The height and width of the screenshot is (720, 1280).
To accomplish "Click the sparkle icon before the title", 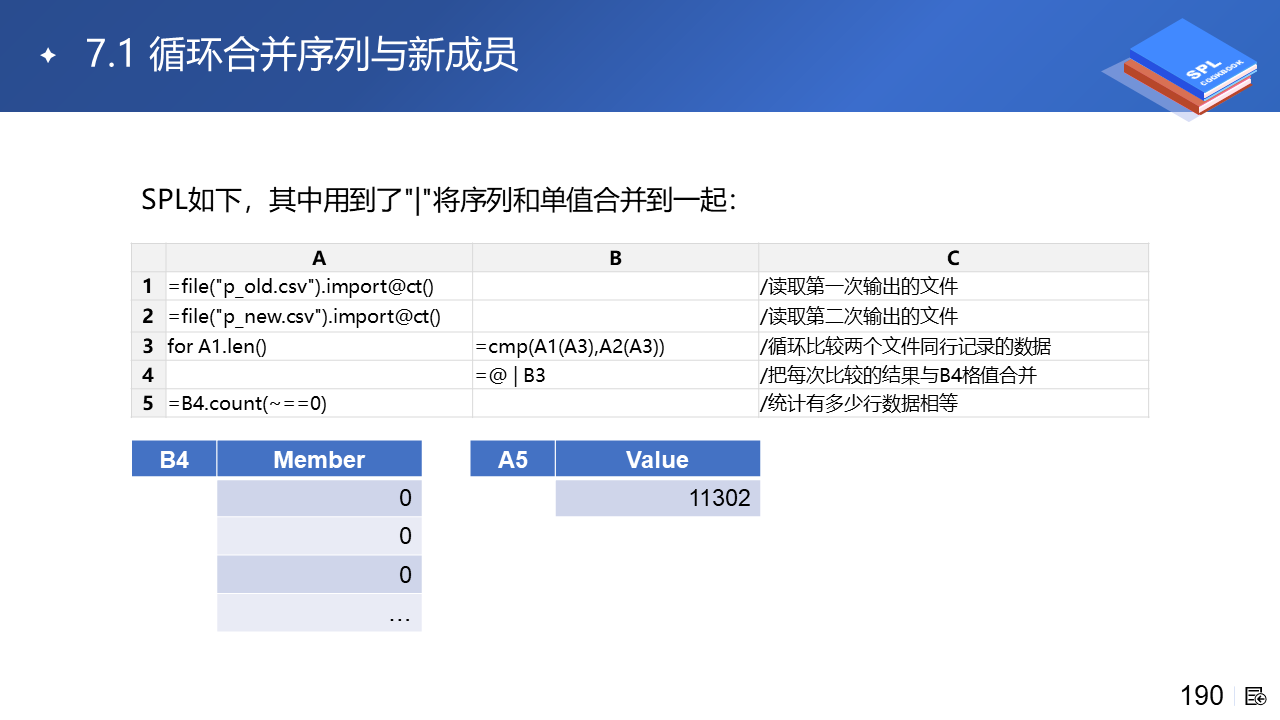I will click(x=47, y=56).
